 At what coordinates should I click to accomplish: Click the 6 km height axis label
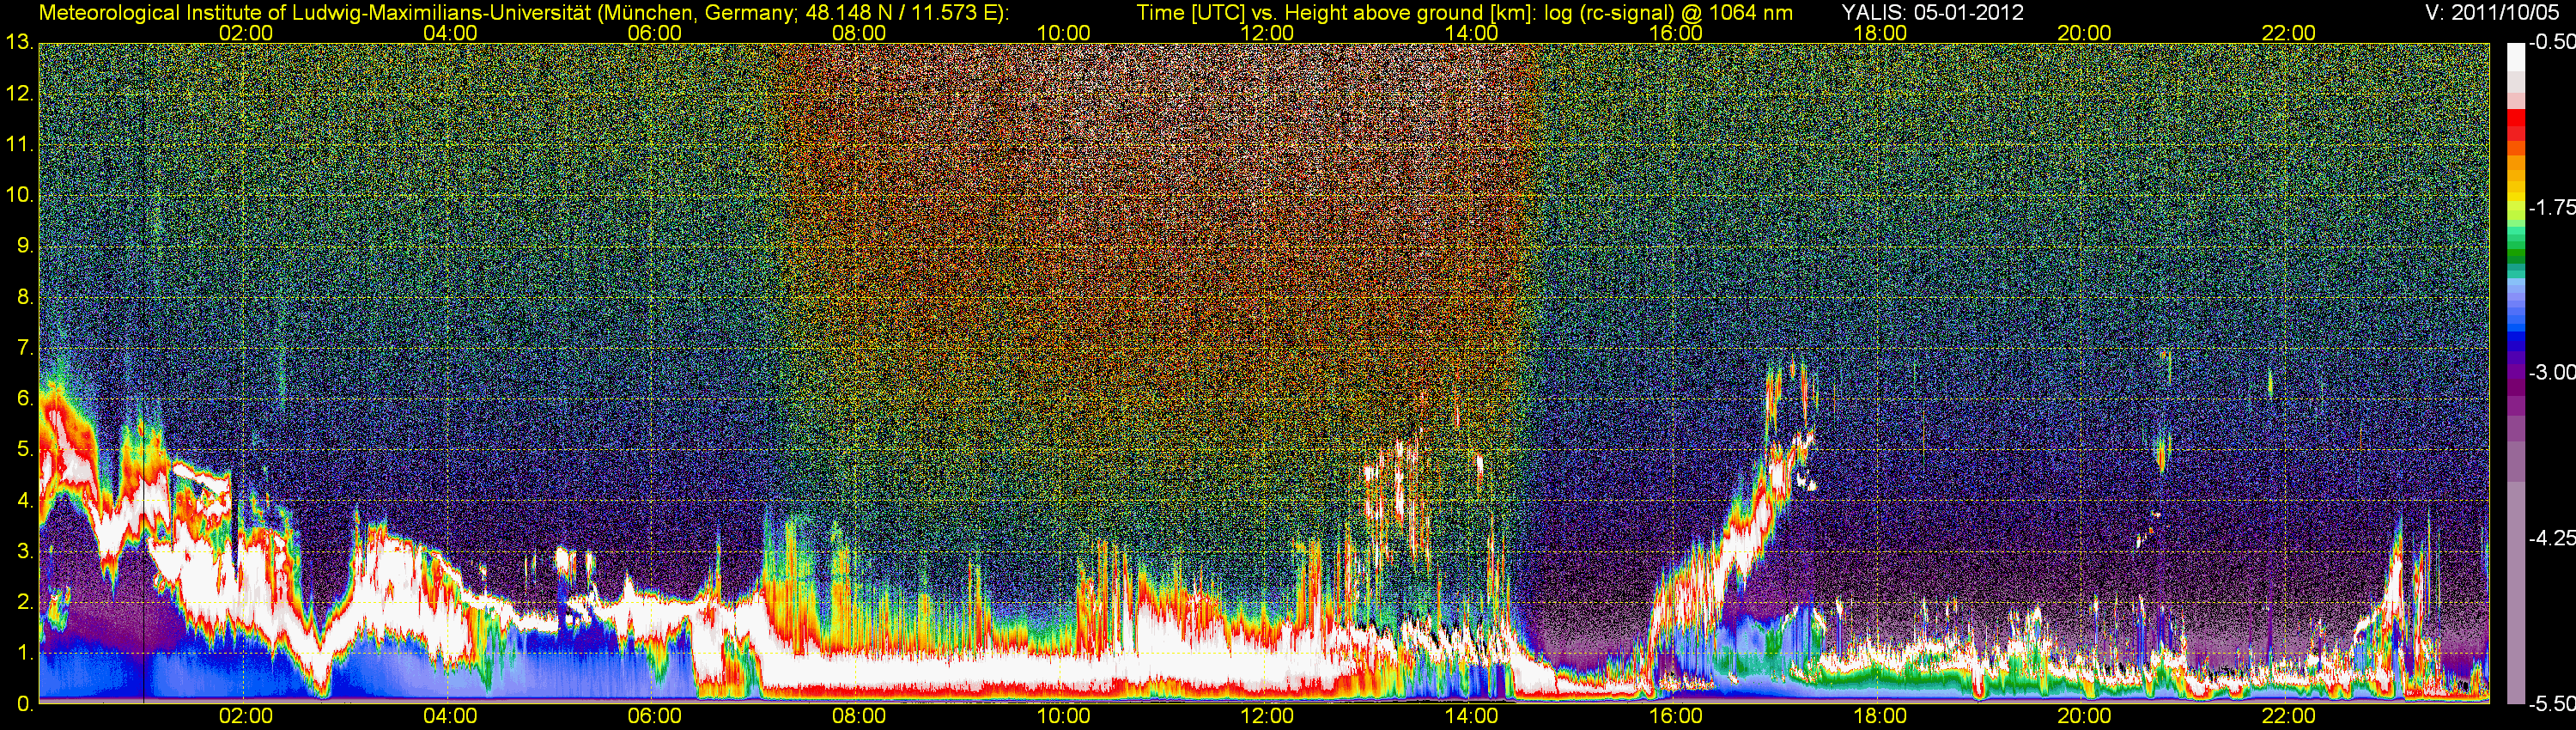(x=24, y=399)
